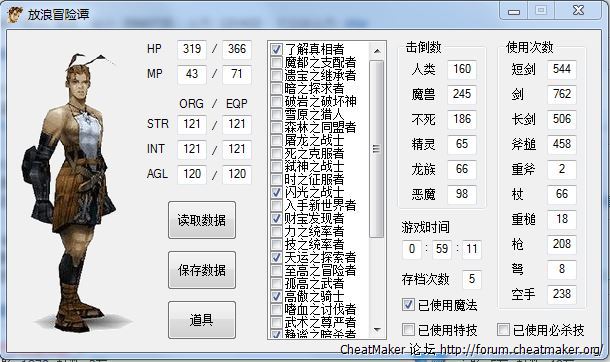Enable the 孤高之武者 checkbox
Screen dimensions: 610x362
coord(276,283)
